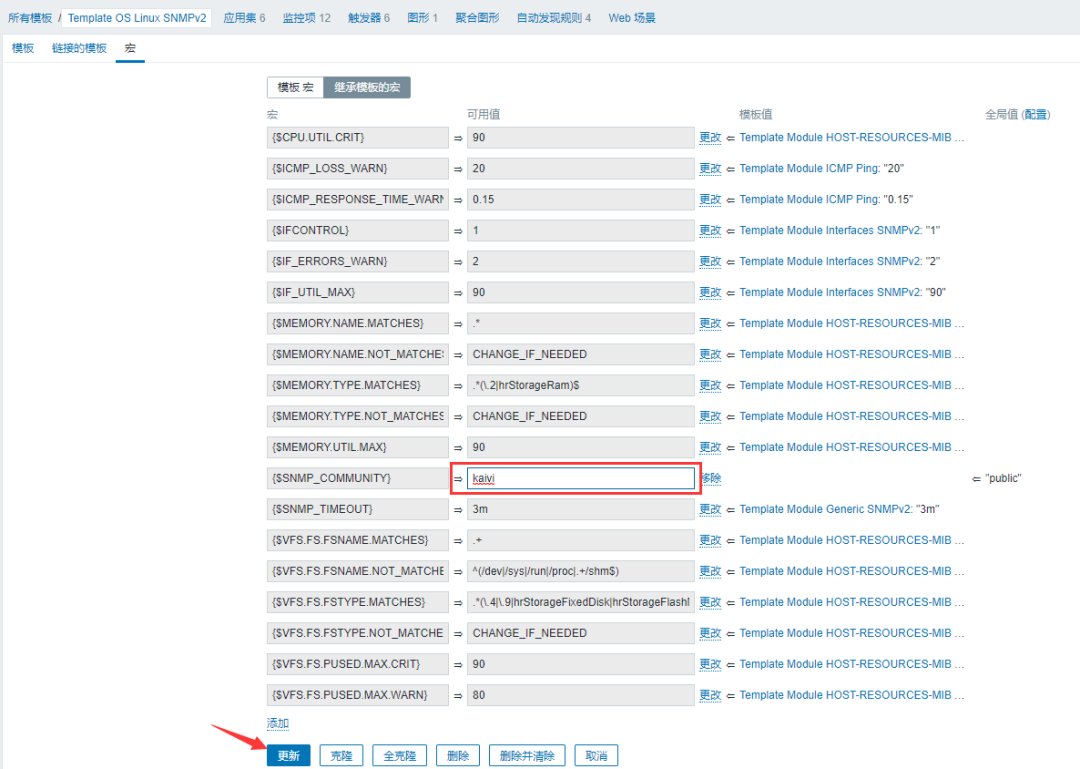Toggle to 模板宏 view

coord(295,88)
